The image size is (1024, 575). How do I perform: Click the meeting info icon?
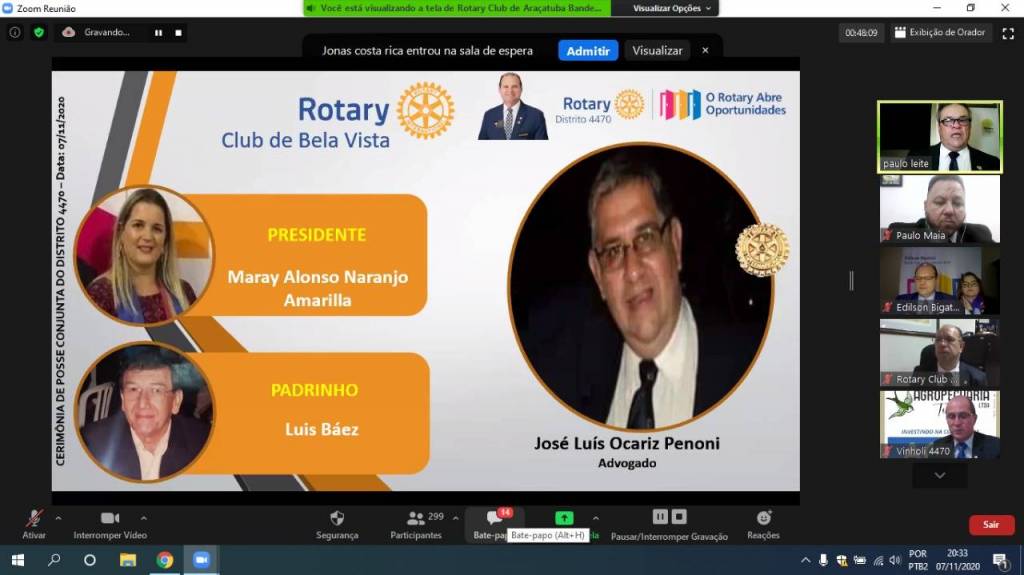pyautogui.click(x=15, y=32)
